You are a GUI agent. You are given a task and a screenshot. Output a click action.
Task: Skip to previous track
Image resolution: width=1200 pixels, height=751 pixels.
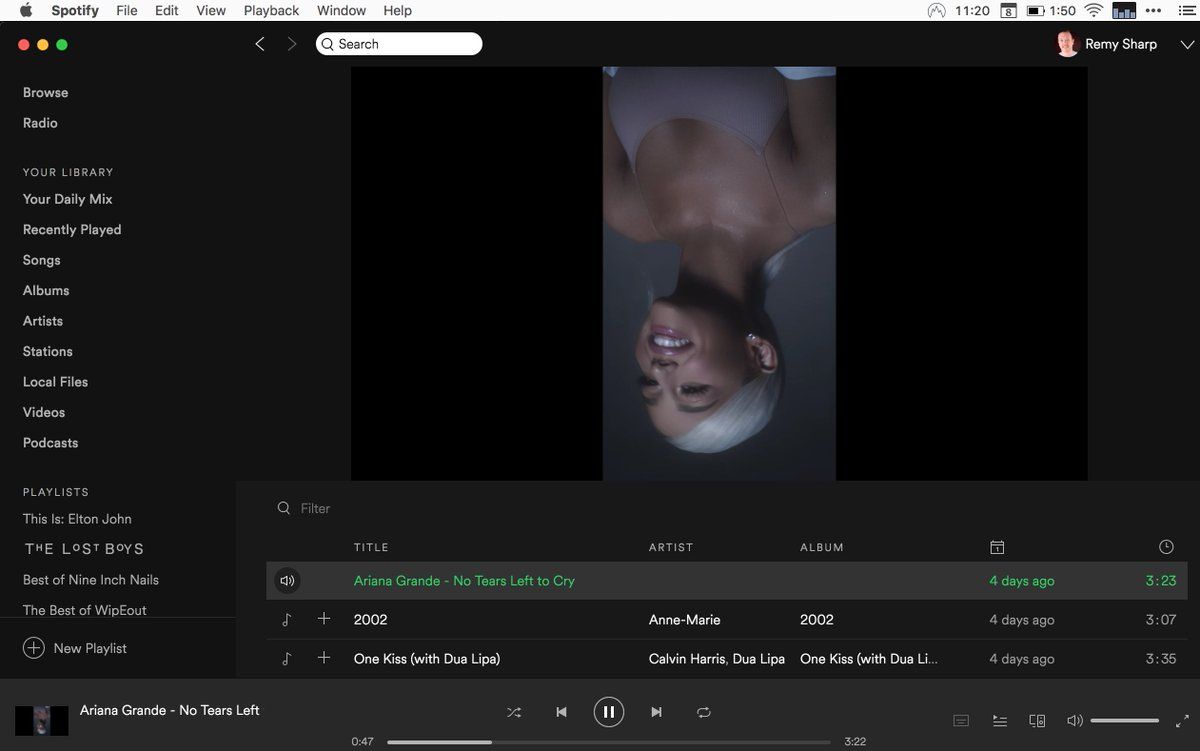pos(561,712)
